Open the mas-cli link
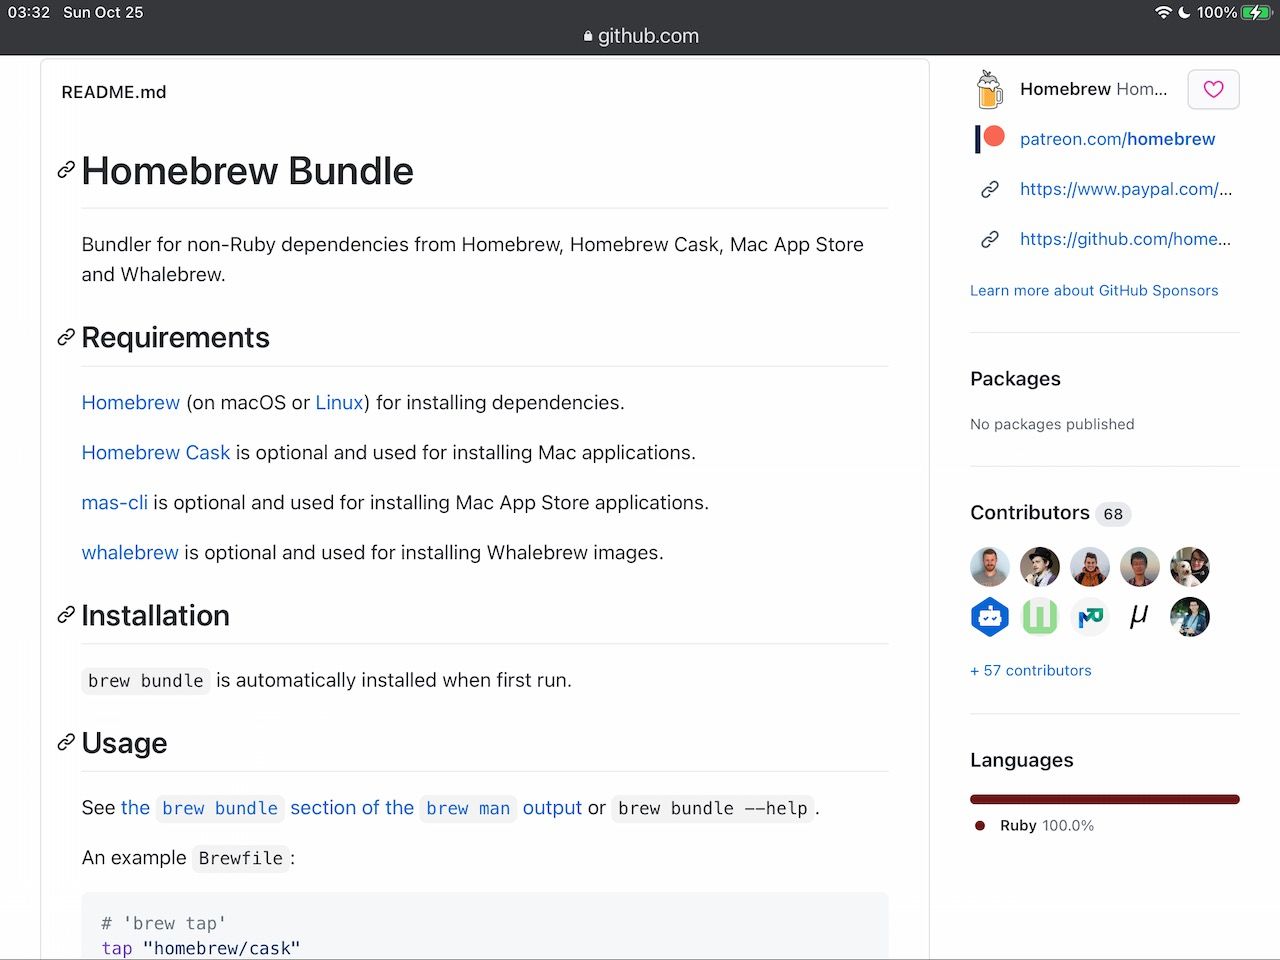 pyautogui.click(x=115, y=502)
